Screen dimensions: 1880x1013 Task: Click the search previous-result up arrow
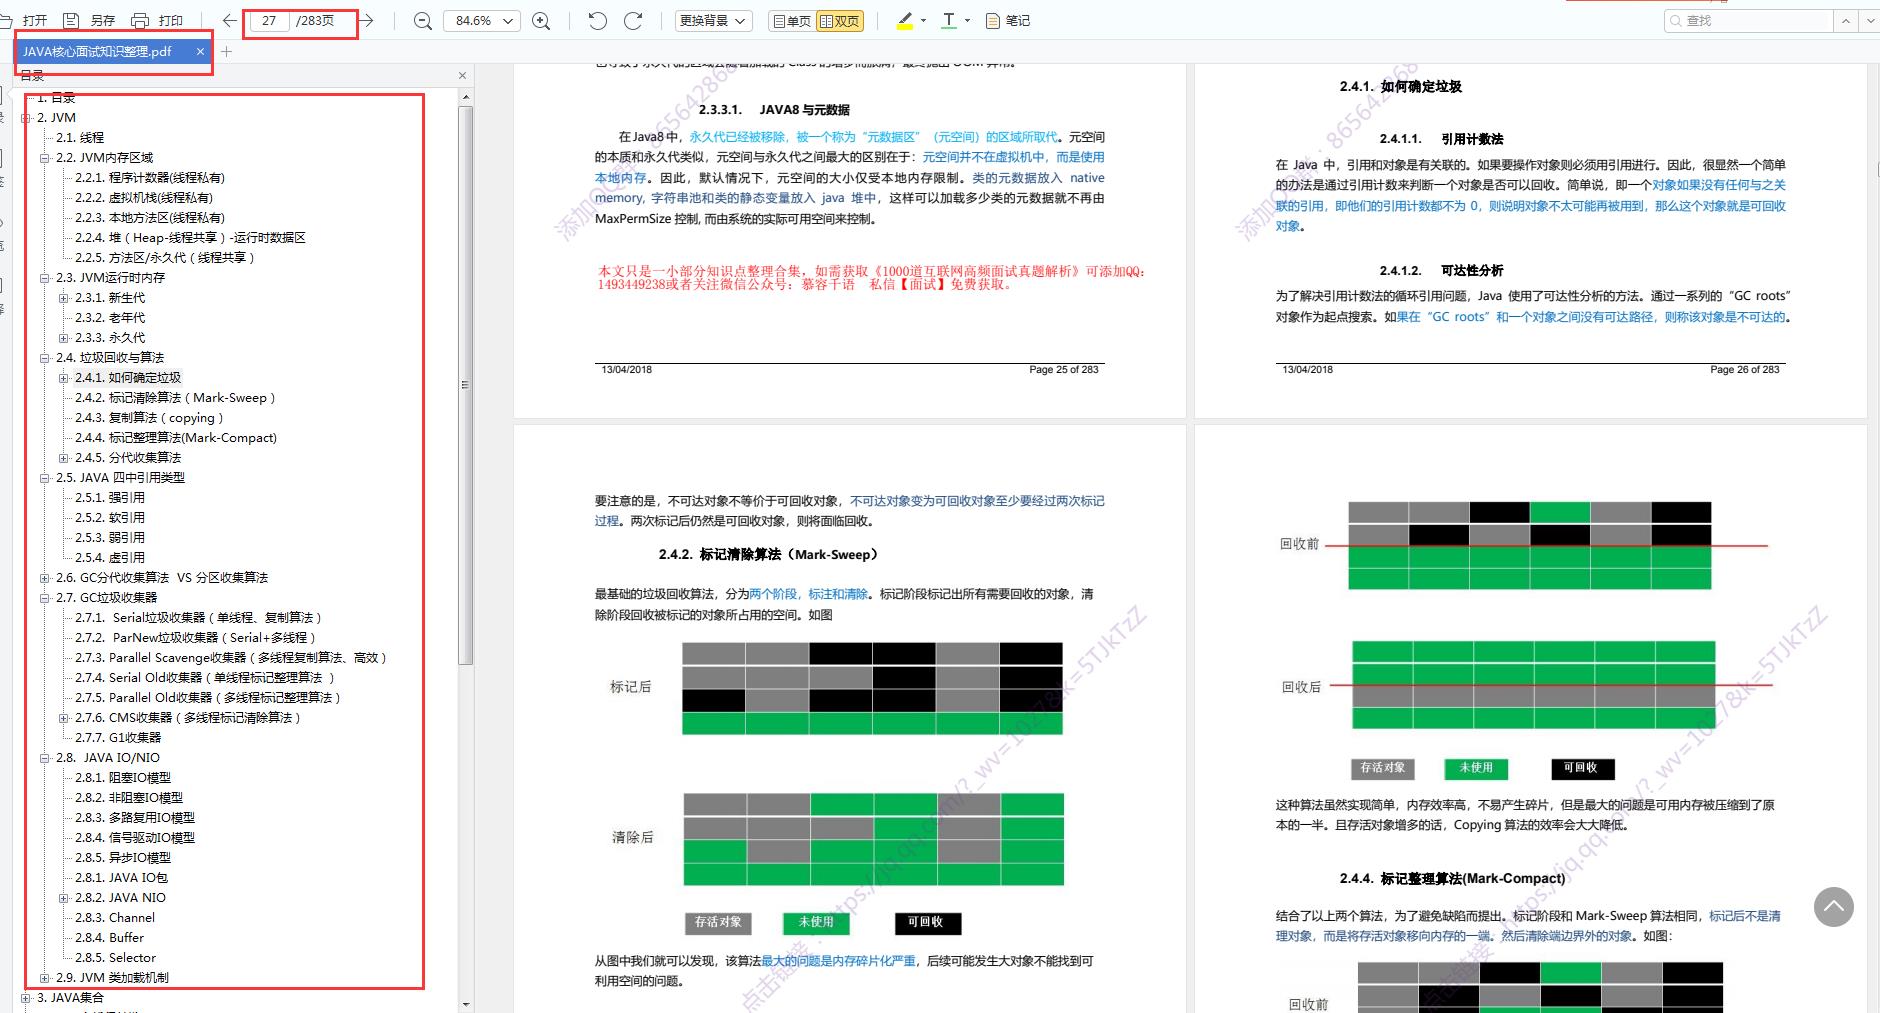tap(1846, 20)
